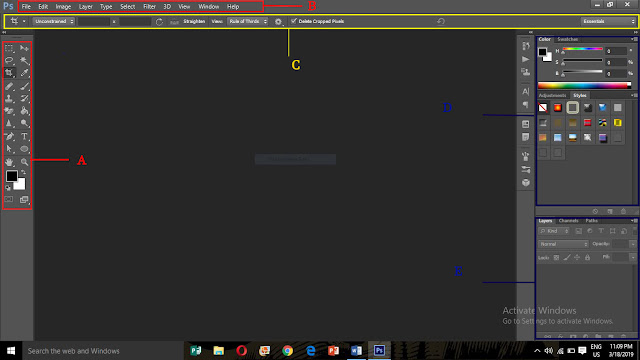The image size is (640, 360).
Task: Open the Rule of Thirds view dropdown
Action: point(247,21)
